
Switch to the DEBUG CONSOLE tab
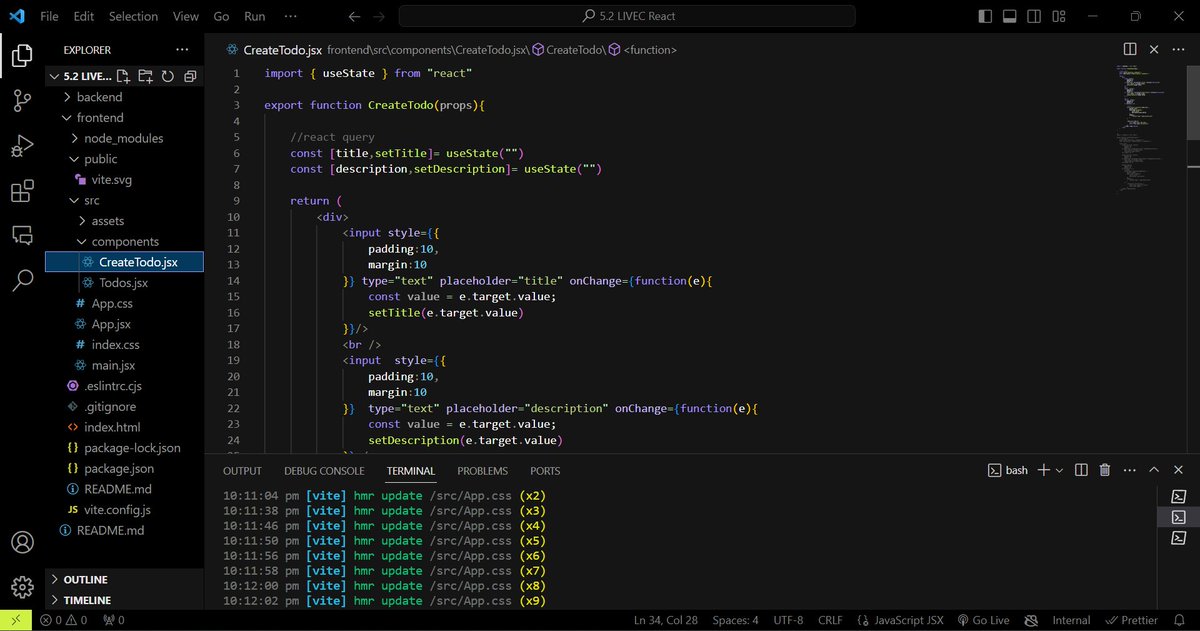[x=324, y=471]
